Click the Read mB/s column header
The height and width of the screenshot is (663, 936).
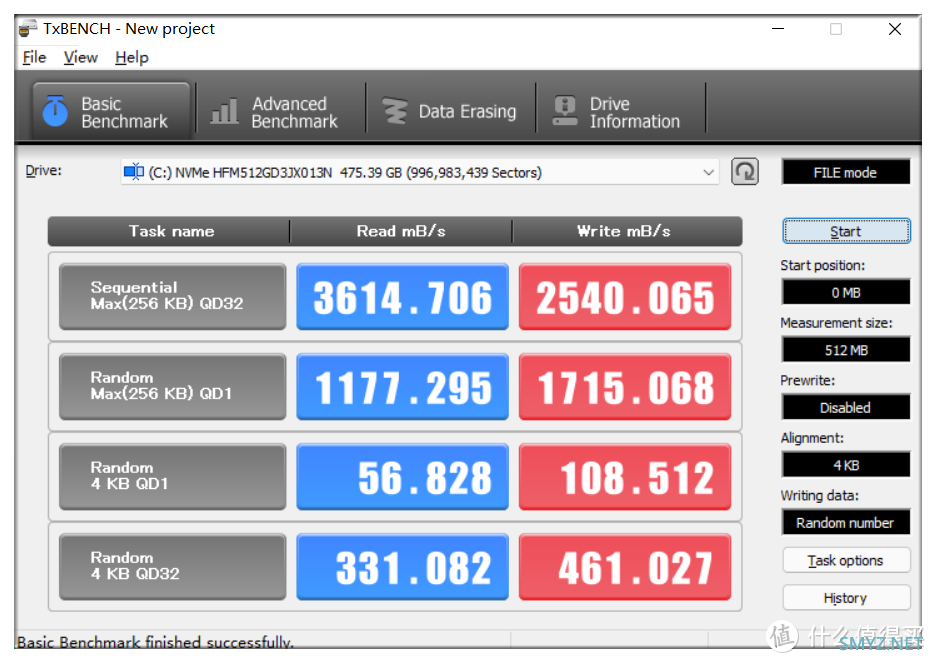pyautogui.click(x=401, y=232)
